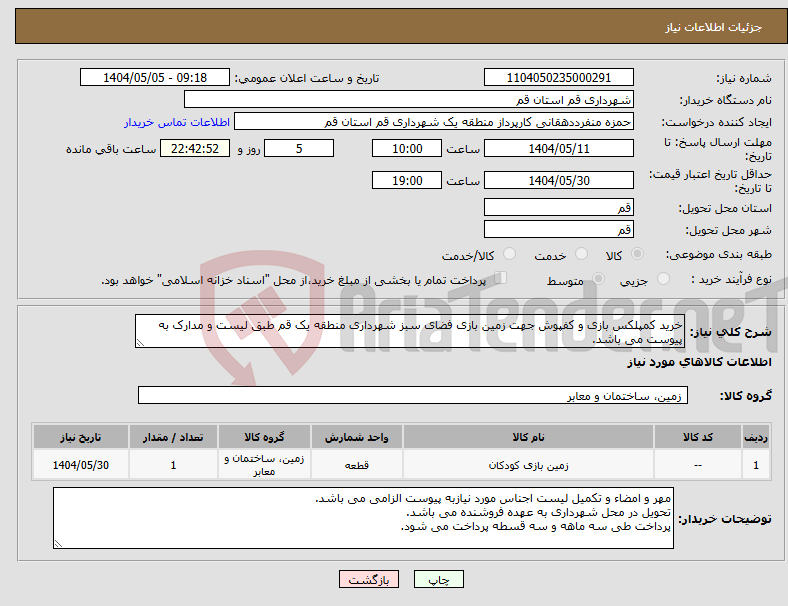Click the request creator name field

point(434,122)
